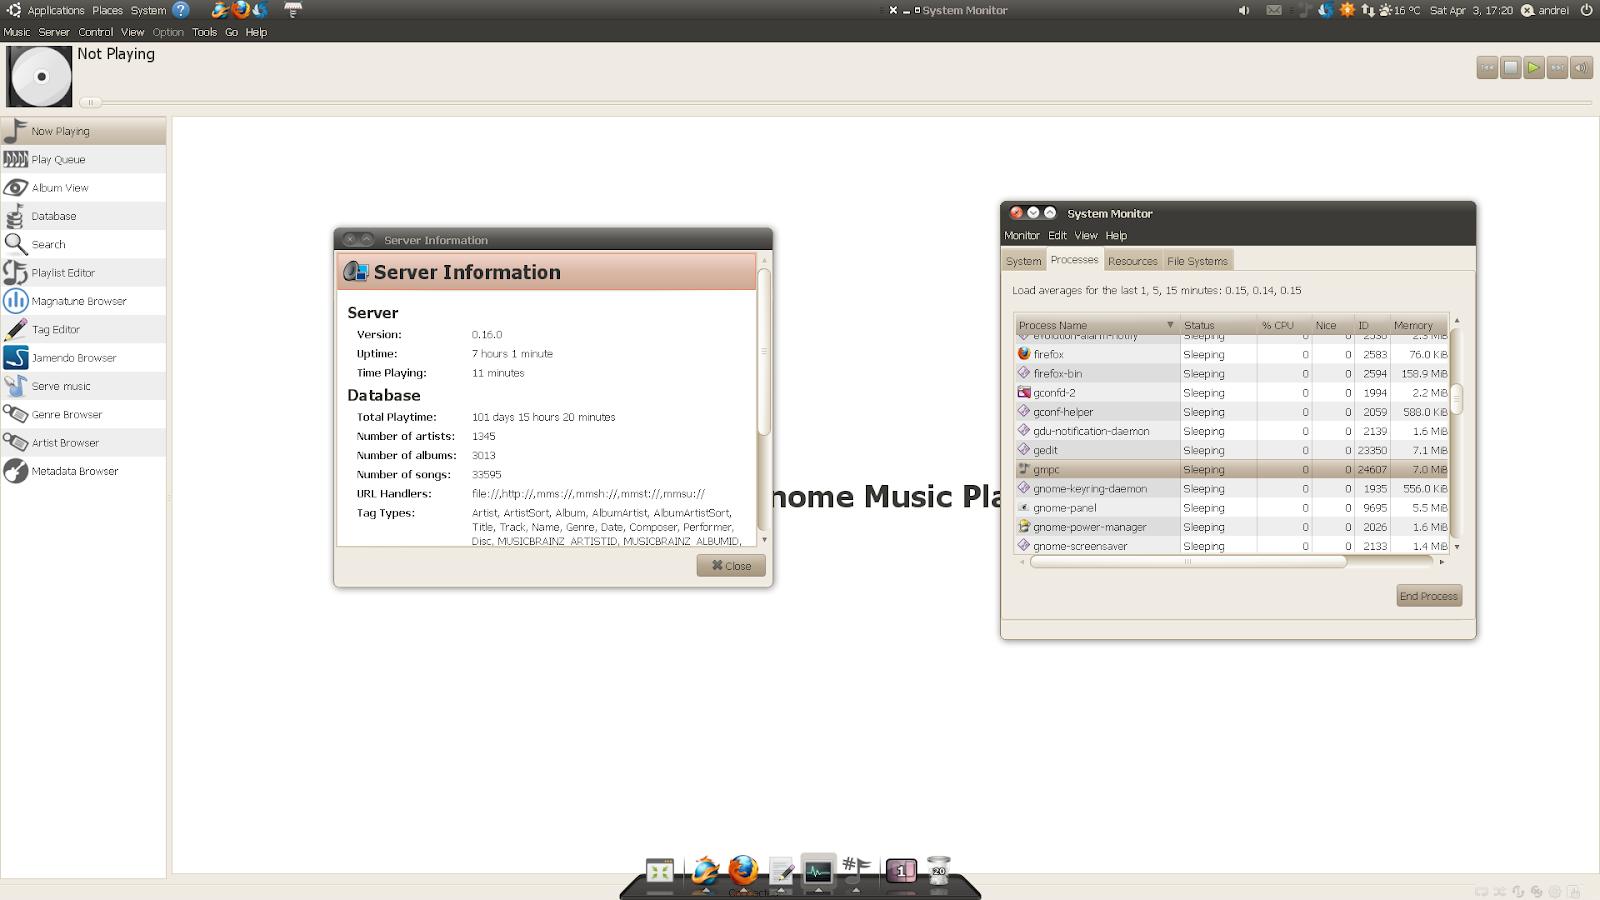The width and height of the screenshot is (1600, 900).
Task: Open the Metadata Browser in sidebar
Action: pos(83,471)
